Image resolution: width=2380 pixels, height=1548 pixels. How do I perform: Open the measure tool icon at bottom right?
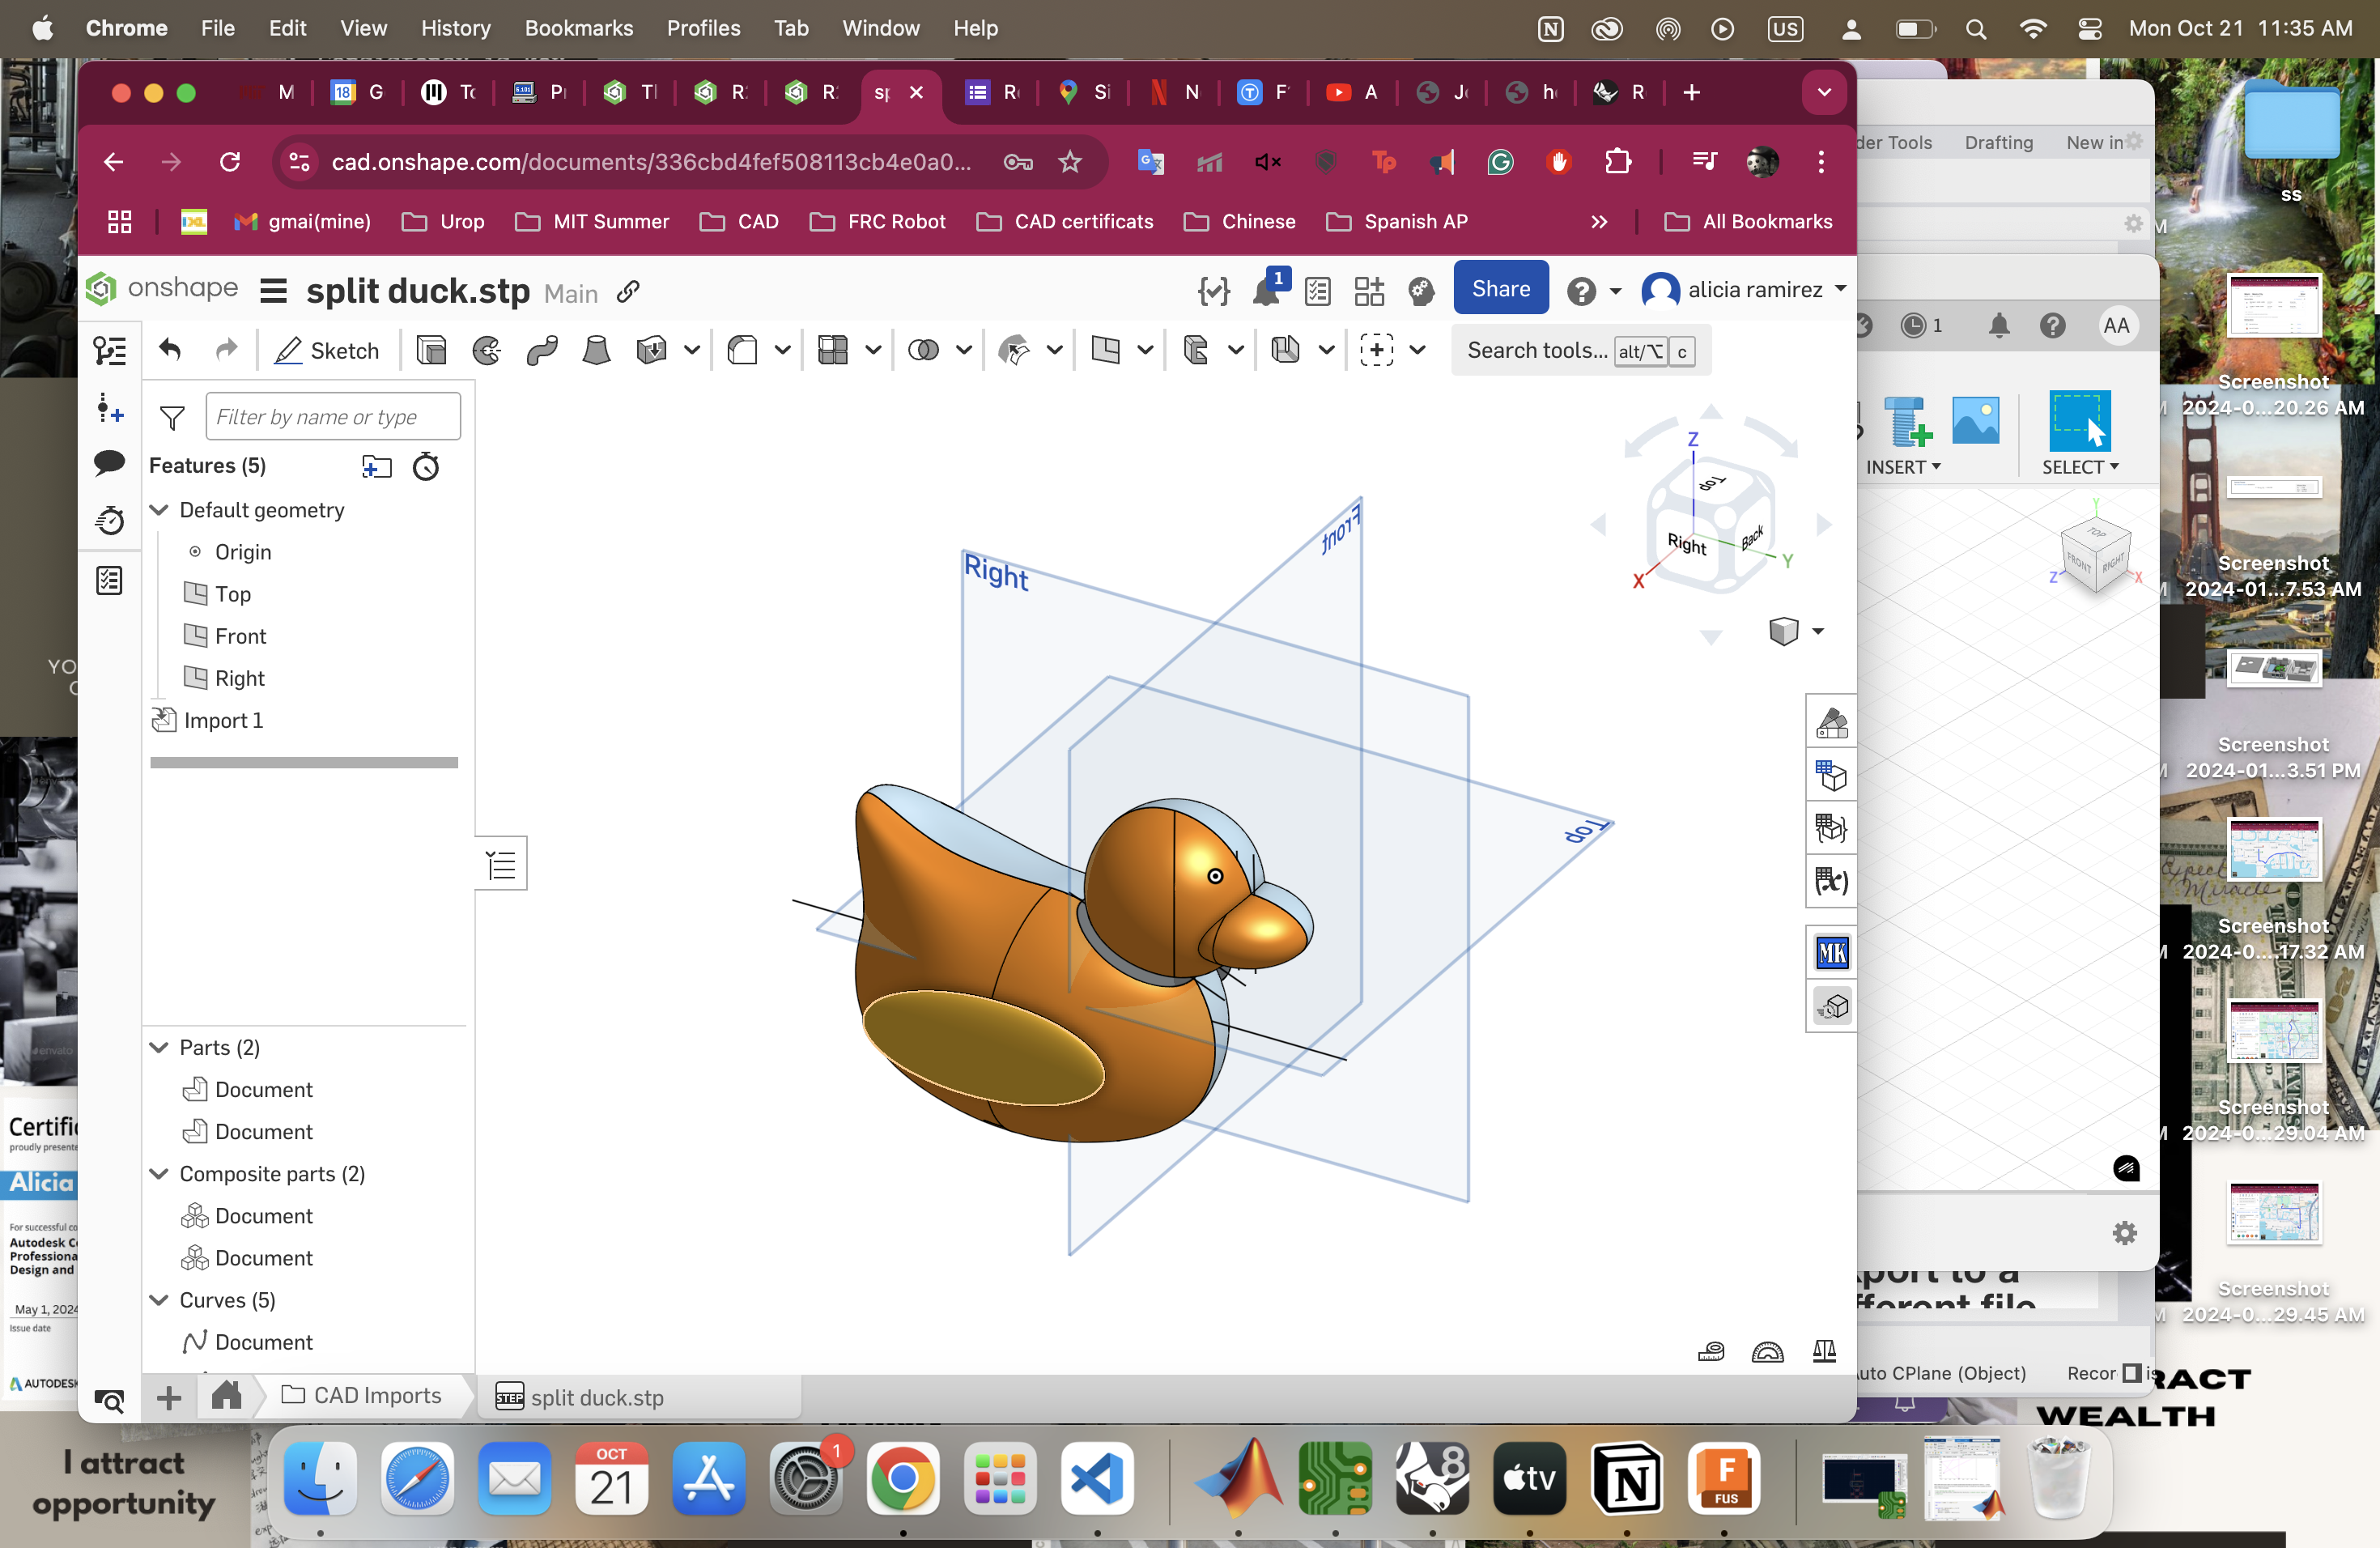click(1711, 1352)
